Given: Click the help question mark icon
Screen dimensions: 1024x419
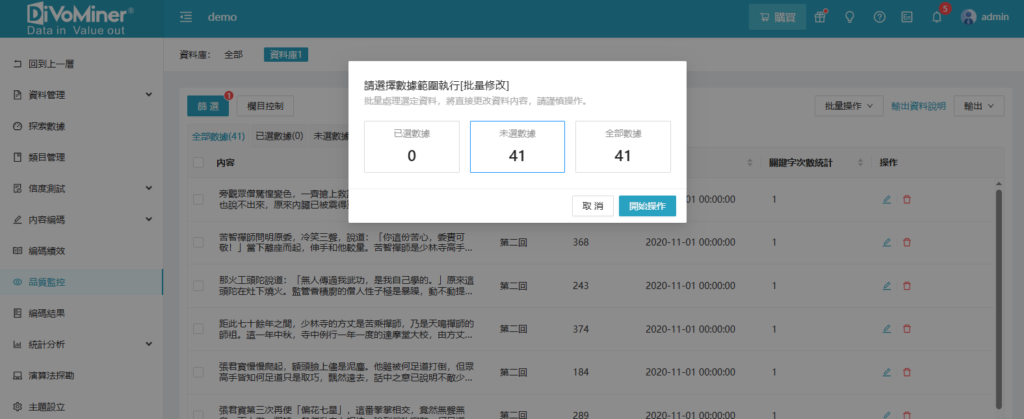Looking at the screenshot, I should tap(879, 17).
